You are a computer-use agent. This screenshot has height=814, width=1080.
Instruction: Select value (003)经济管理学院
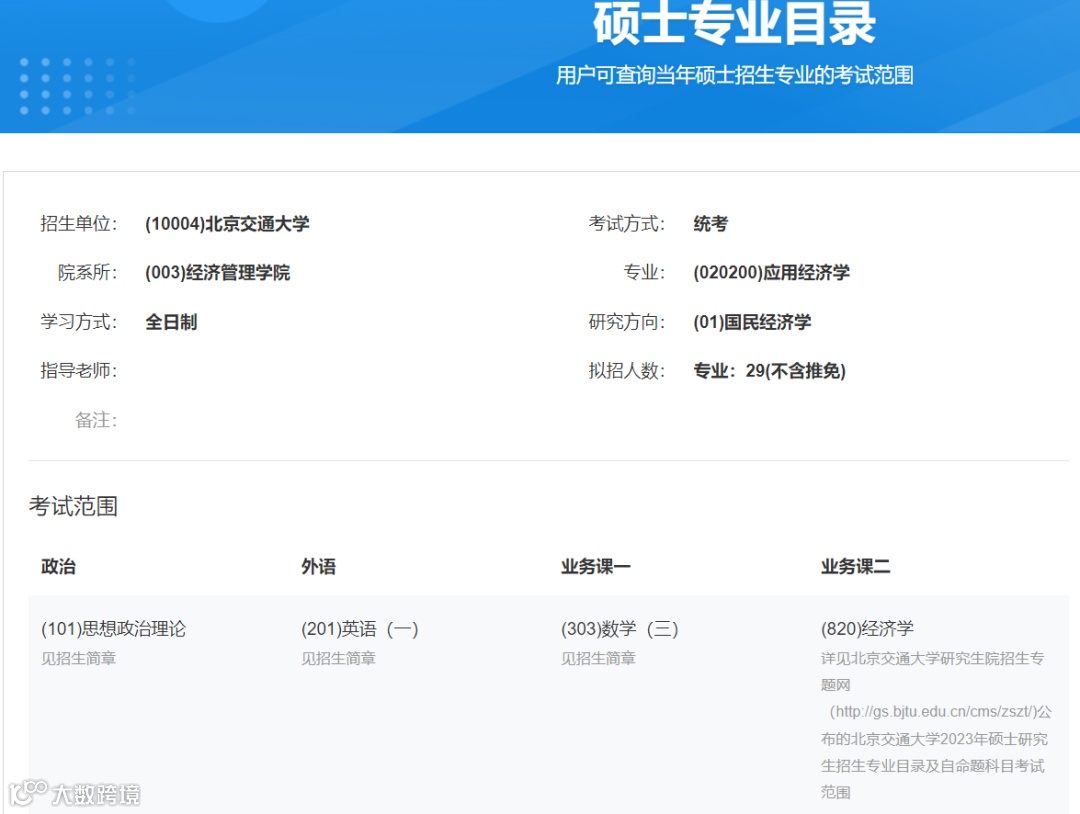click(x=218, y=273)
